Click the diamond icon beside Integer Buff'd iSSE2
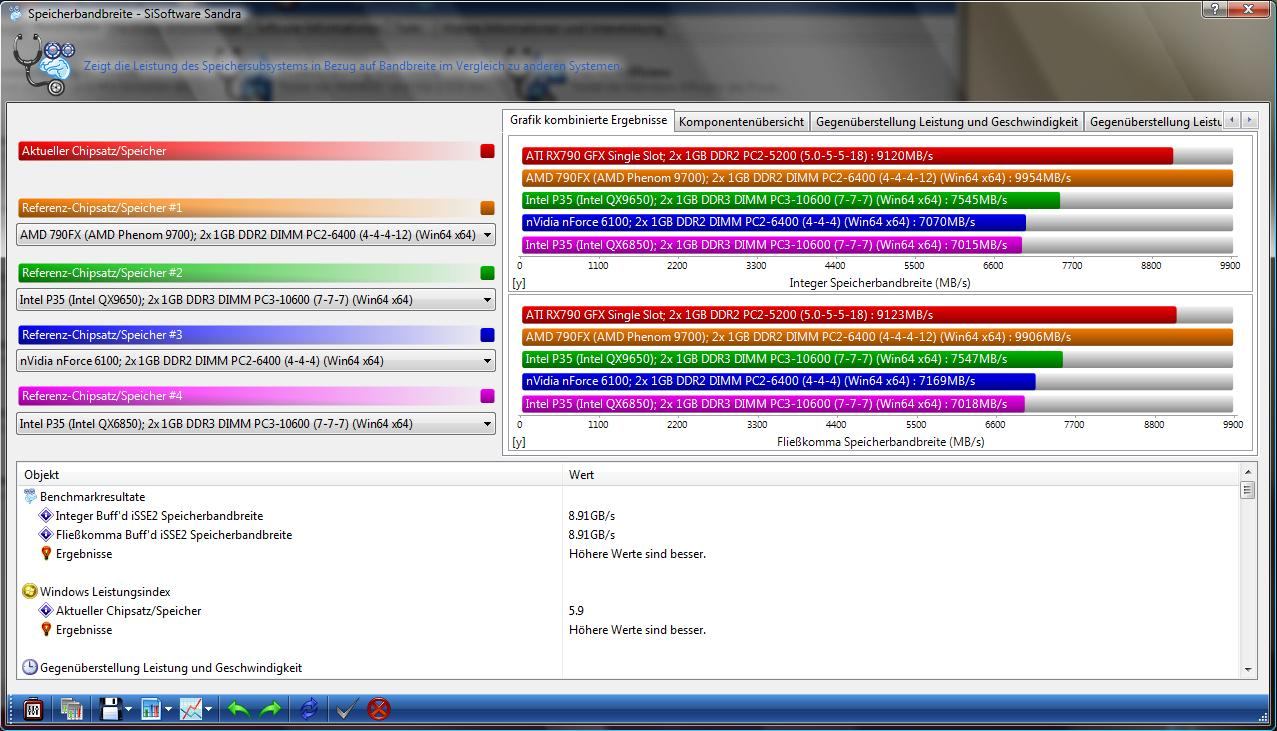Viewport: 1277px width, 731px height. click(x=46, y=516)
